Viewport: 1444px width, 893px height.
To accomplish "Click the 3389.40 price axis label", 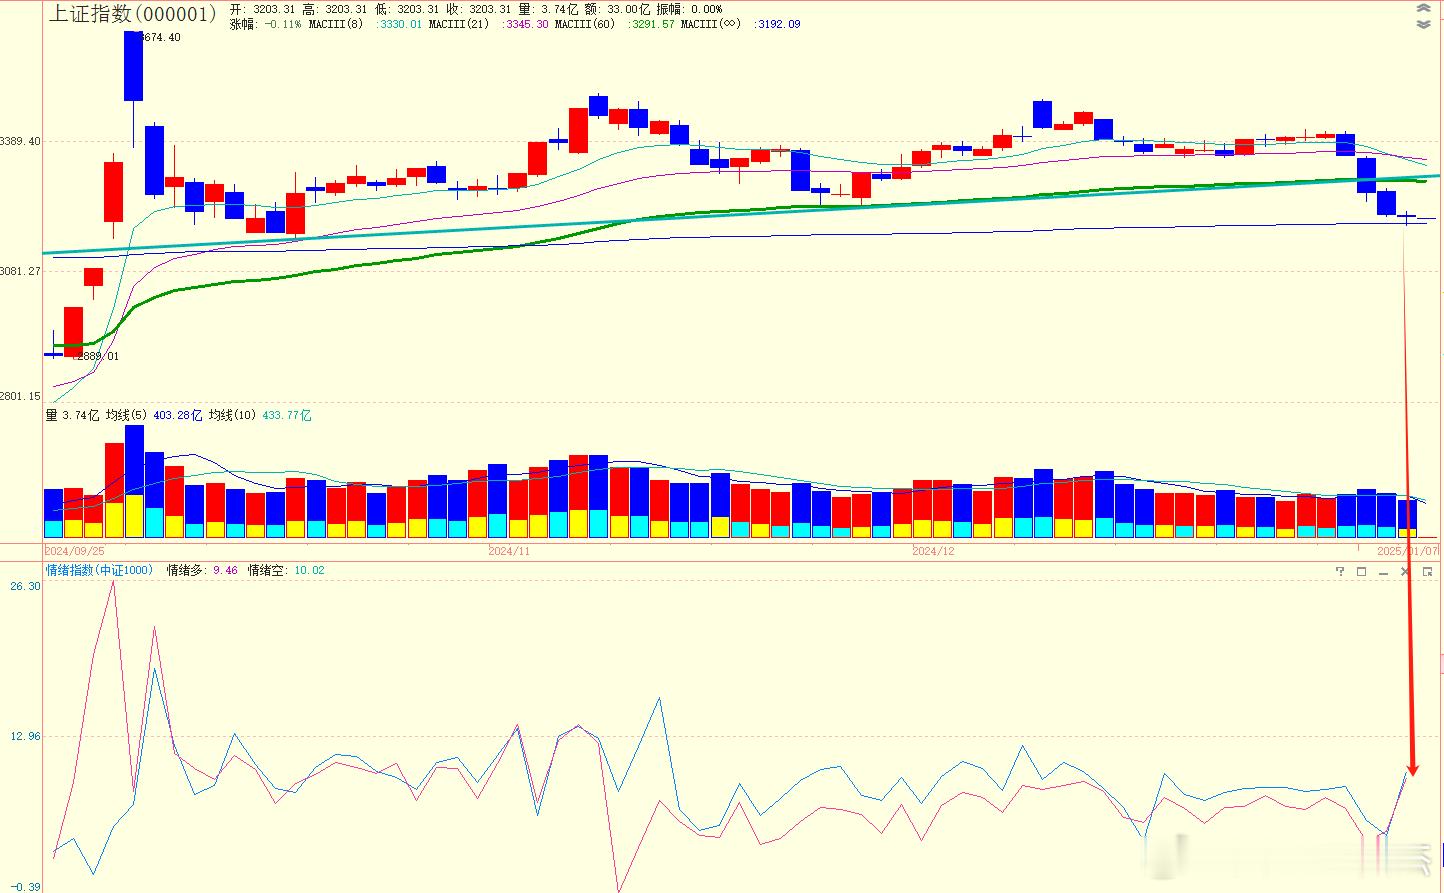I will point(21,141).
